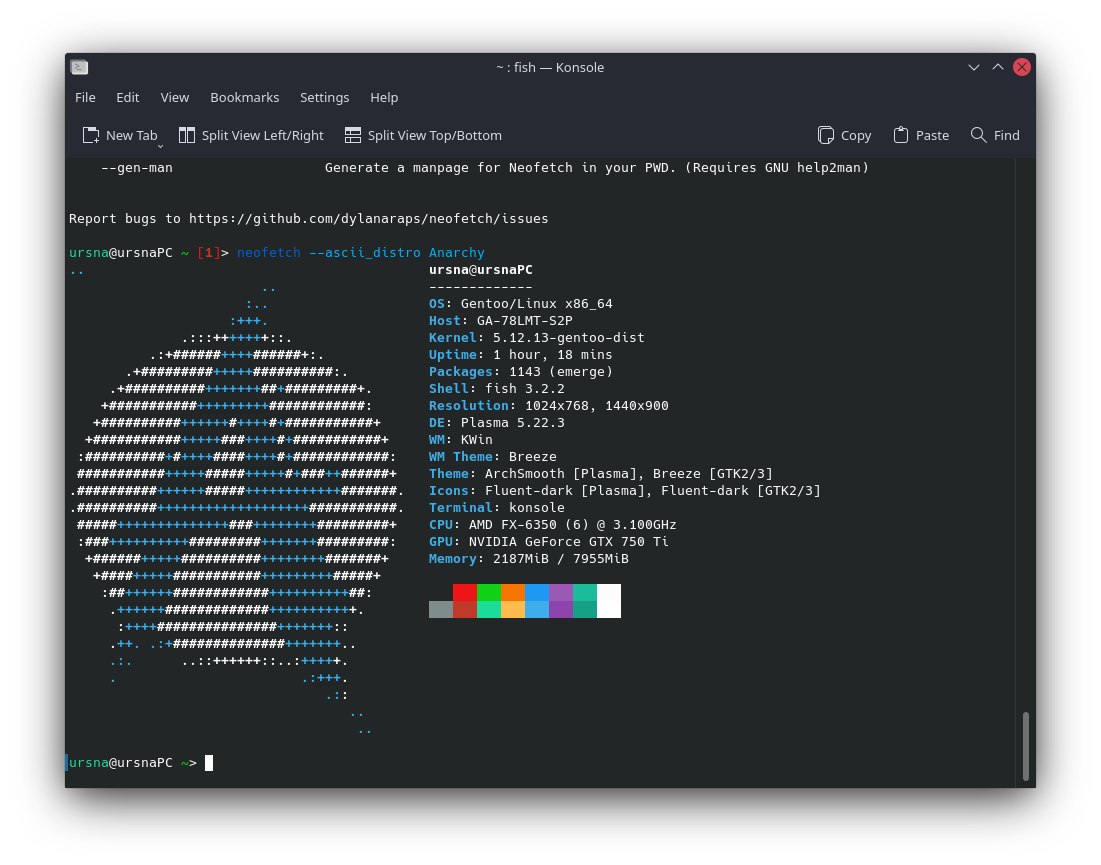
Task: Click the "Packages: 1143 (emerge)" line
Action: (521, 371)
